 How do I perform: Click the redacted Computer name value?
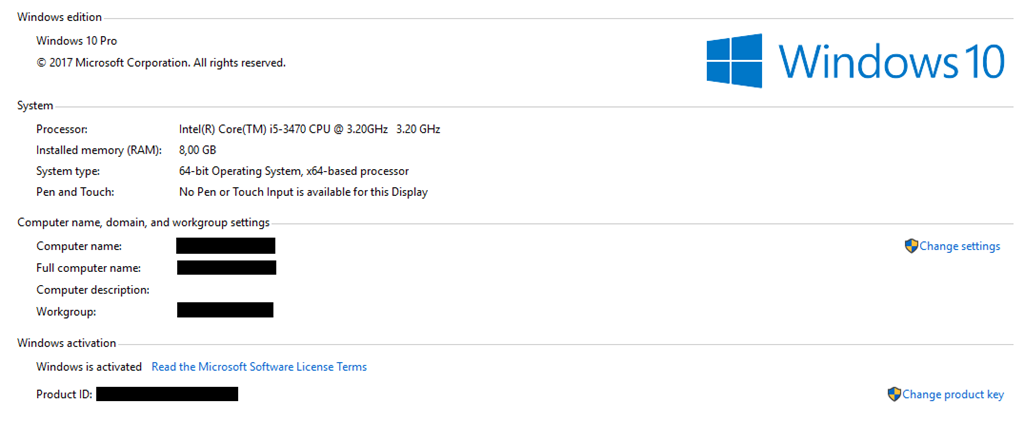pyautogui.click(x=226, y=246)
